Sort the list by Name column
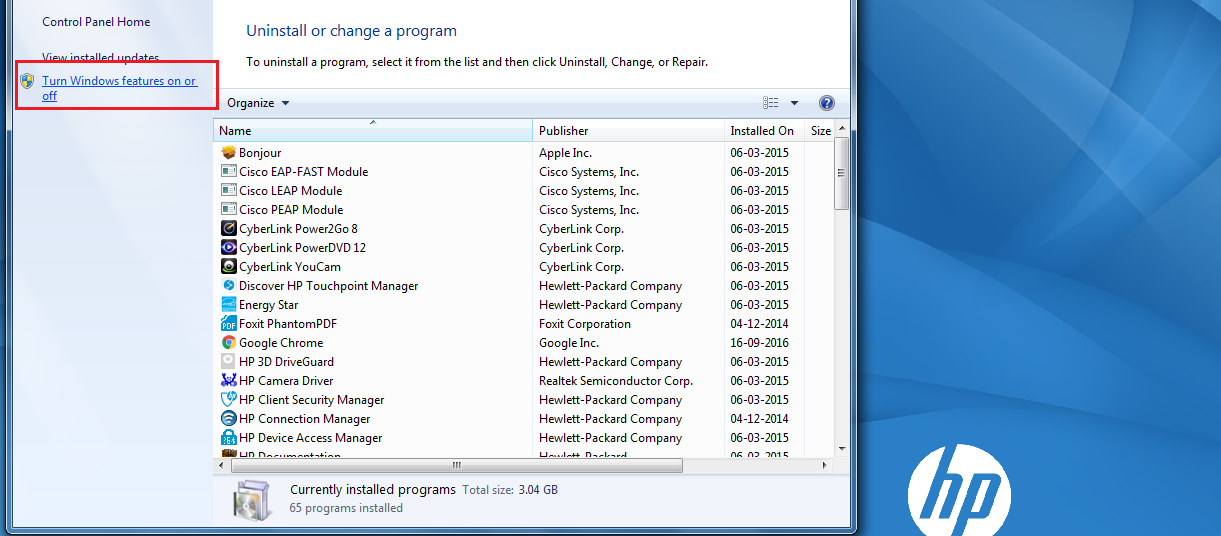 coord(373,131)
